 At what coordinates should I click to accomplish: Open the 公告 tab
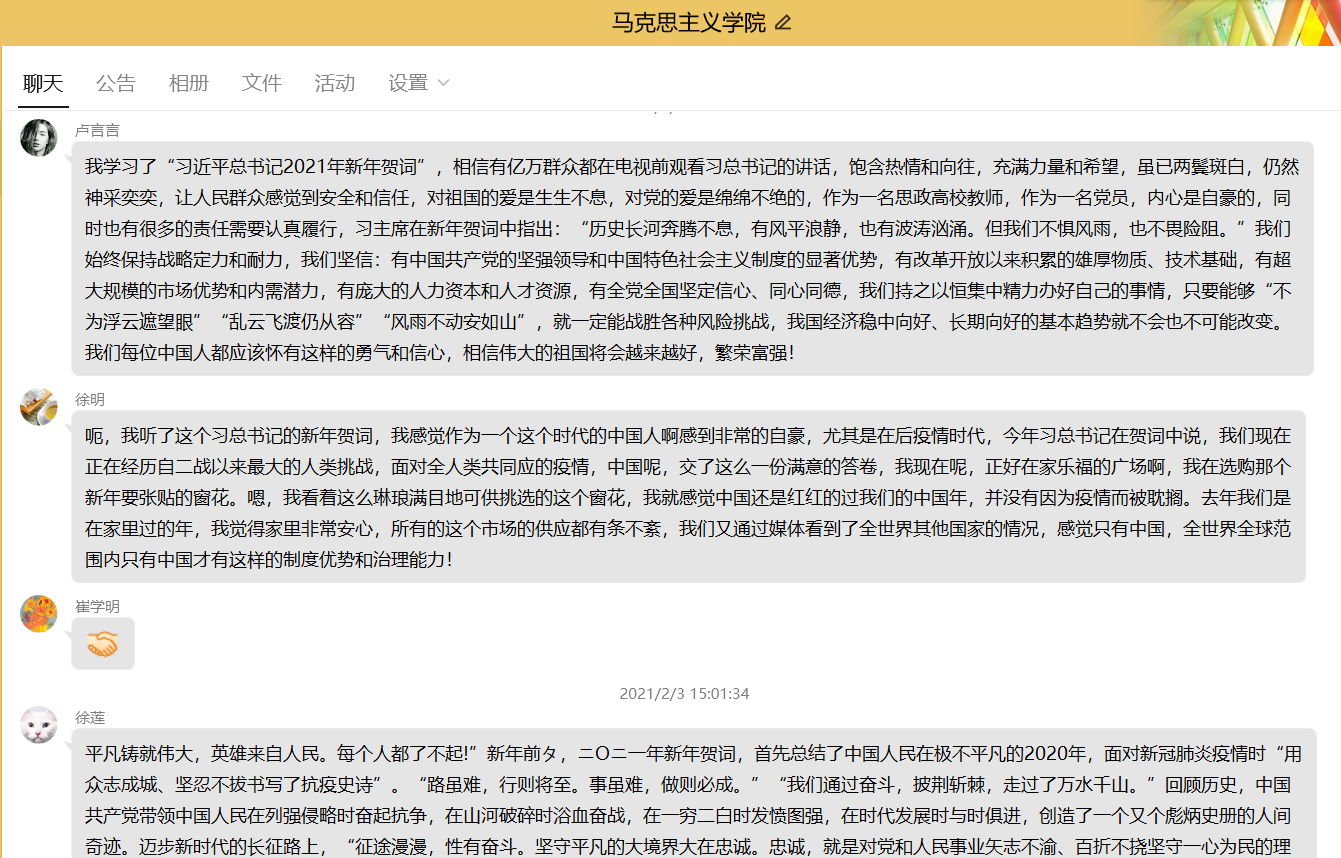(116, 83)
